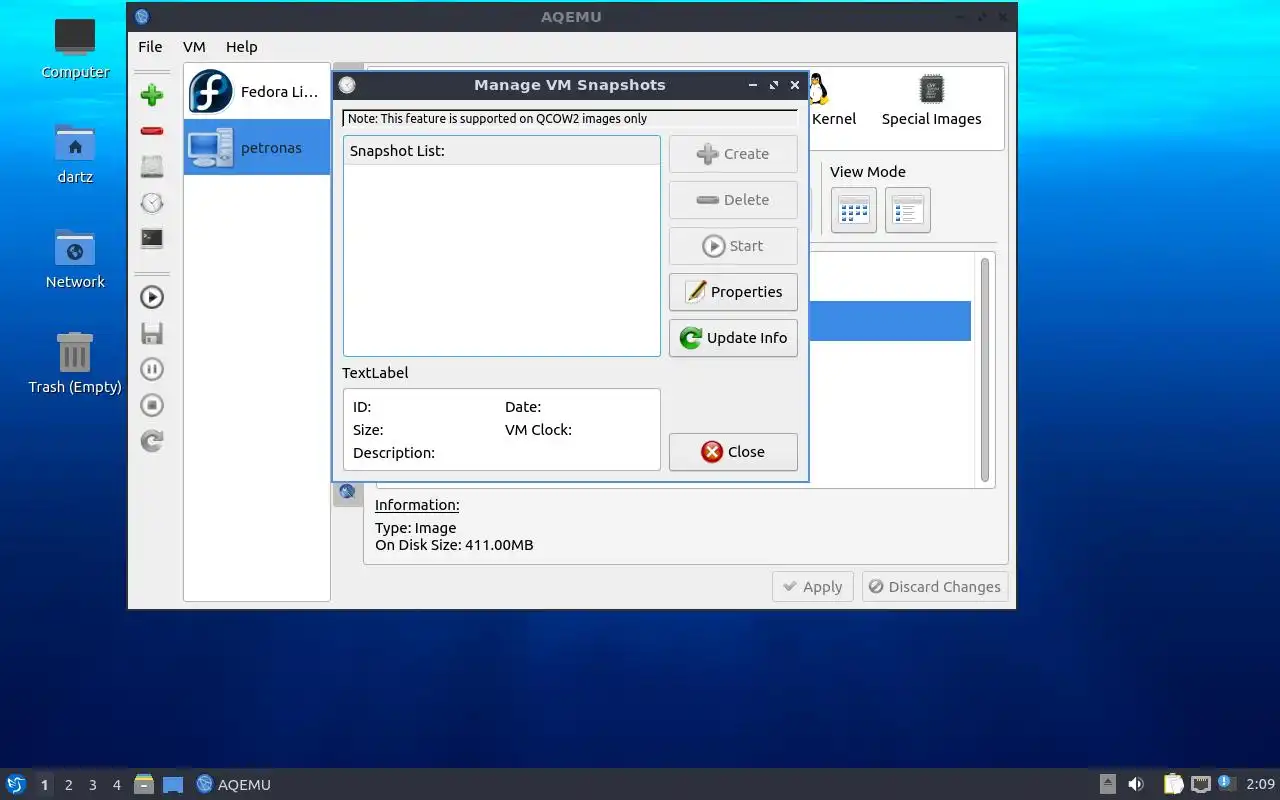Click the Create snapshot button
1280x800 pixels.
[733, 154]
